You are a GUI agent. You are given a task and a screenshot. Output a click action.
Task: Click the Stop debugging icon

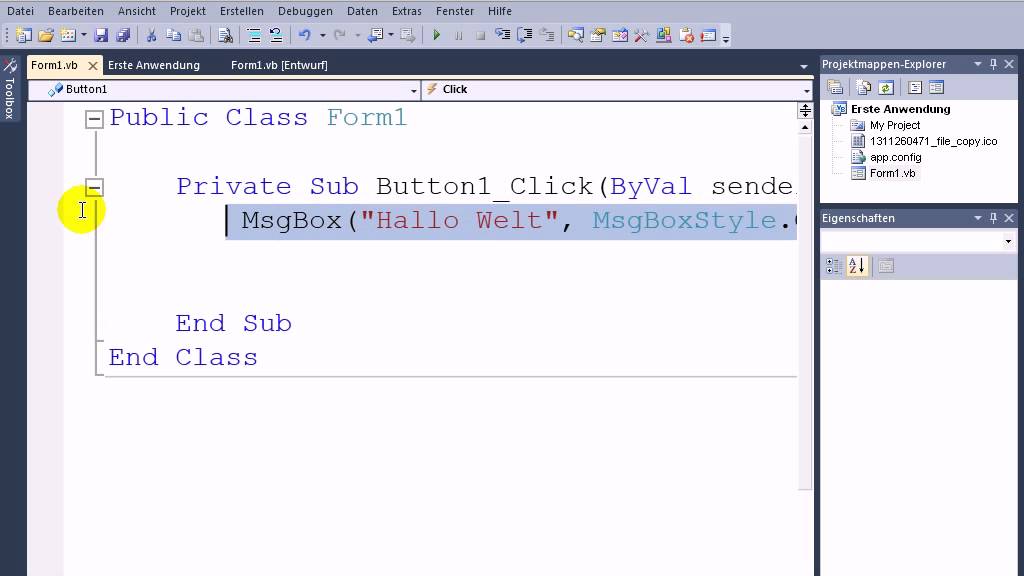point(480,35)
